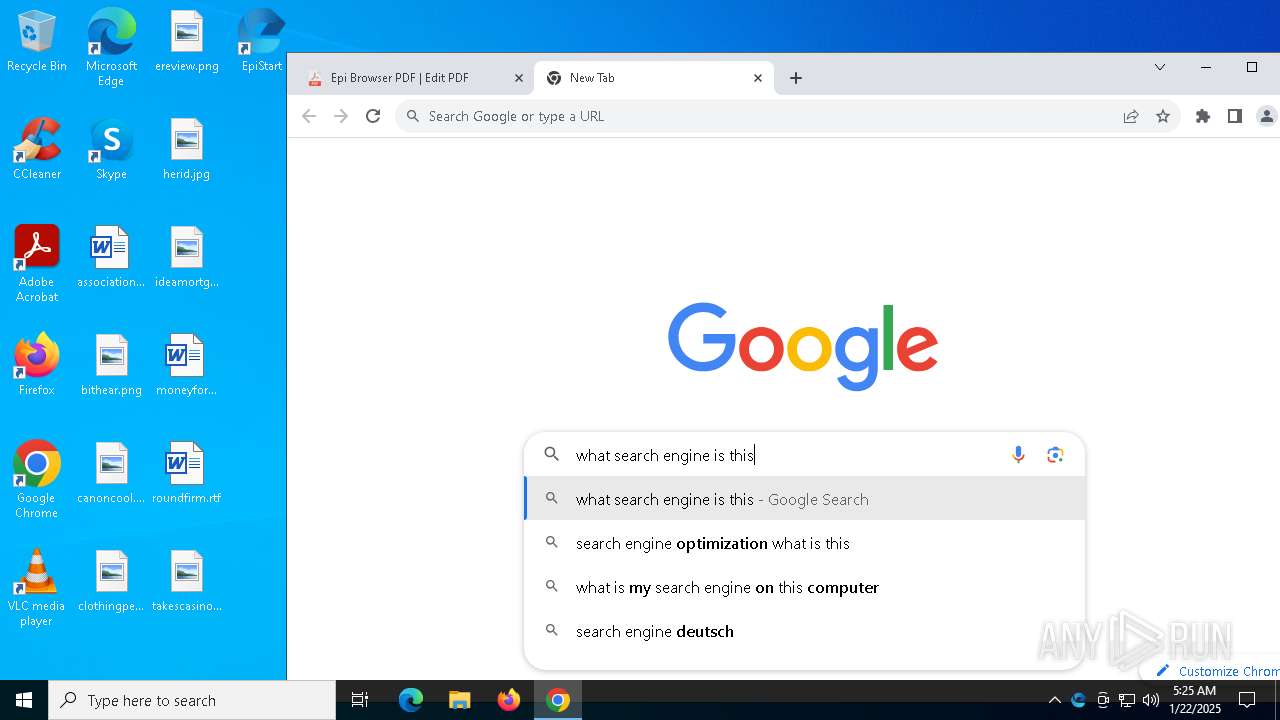Open the Extensions puzzle icon
The image size is (1280, 720).
click(x=1203, y=116)
